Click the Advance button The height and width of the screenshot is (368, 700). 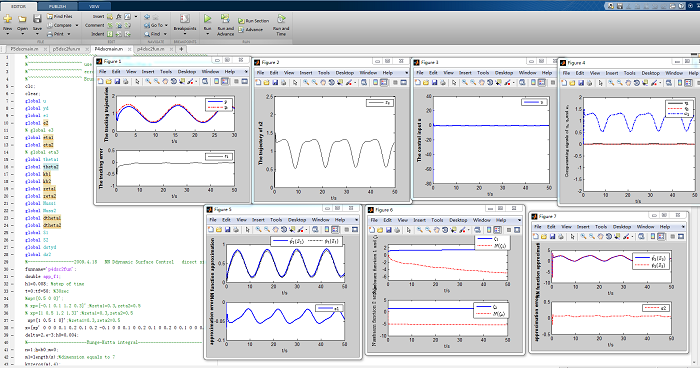click(x=250, y=29)
